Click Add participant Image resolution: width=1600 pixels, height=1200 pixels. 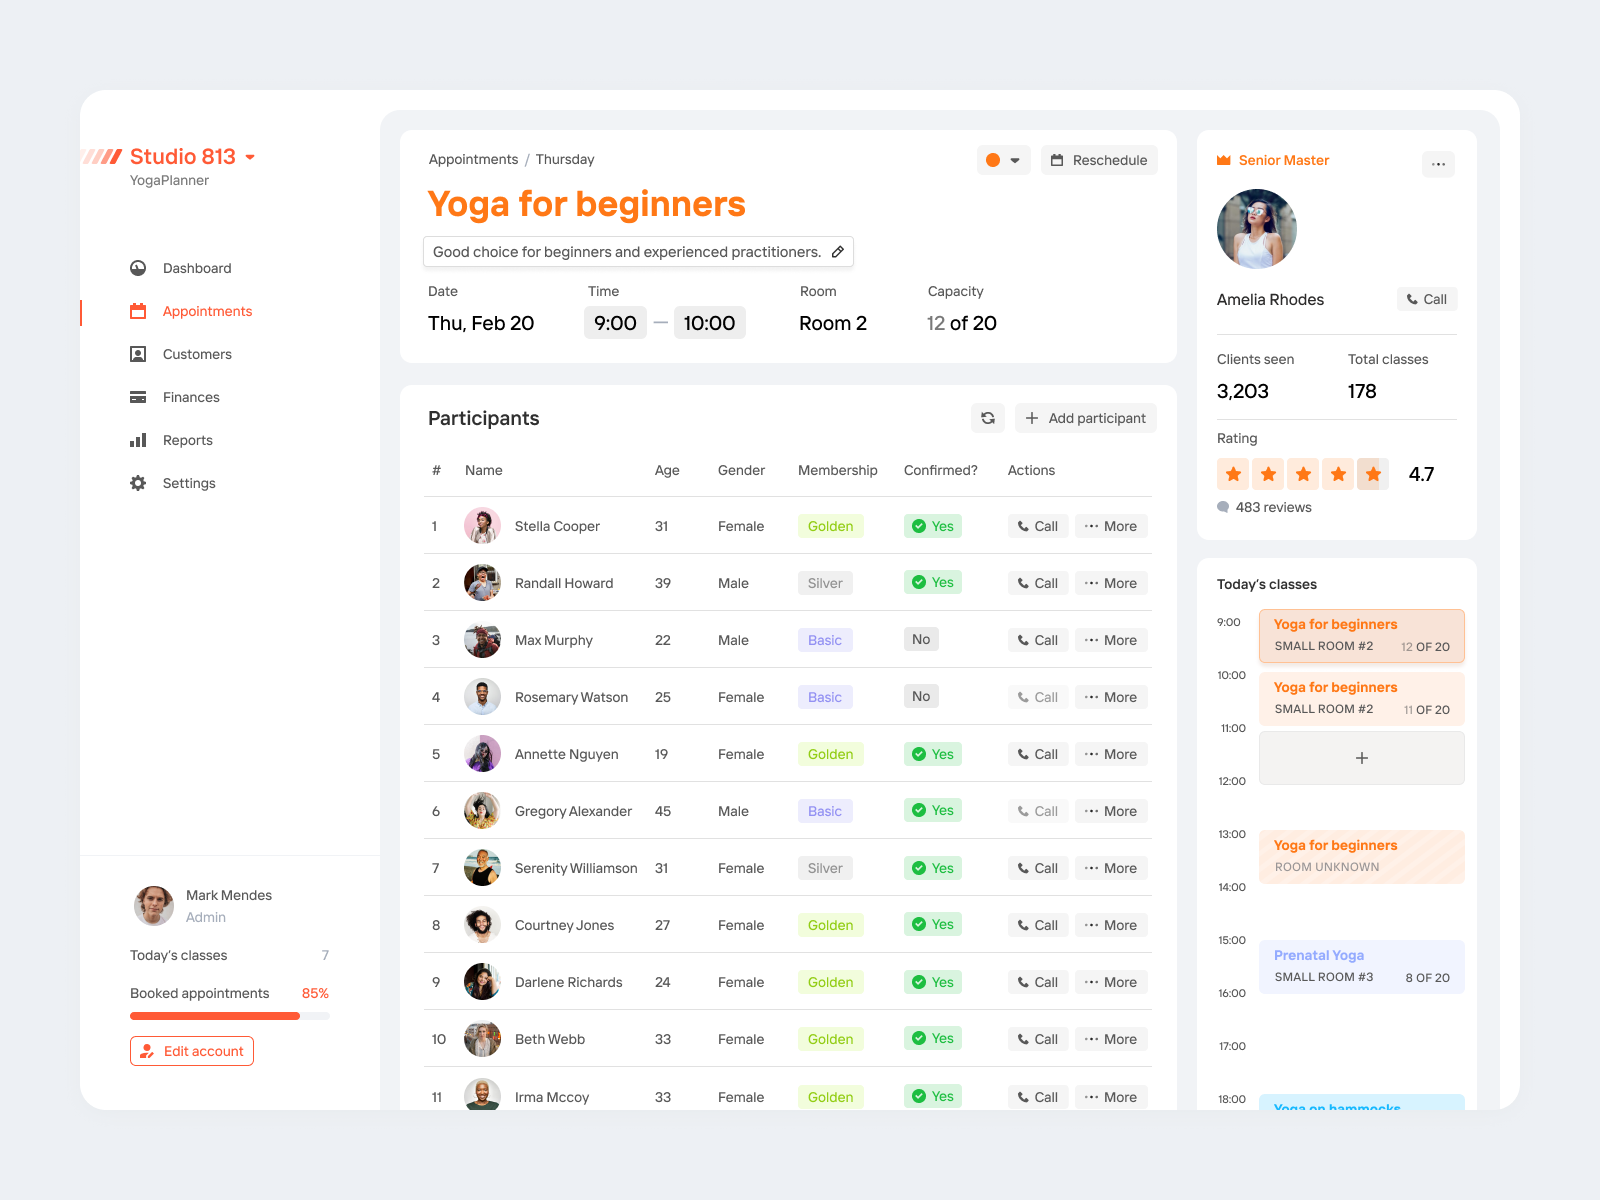tap(1085, 418)
